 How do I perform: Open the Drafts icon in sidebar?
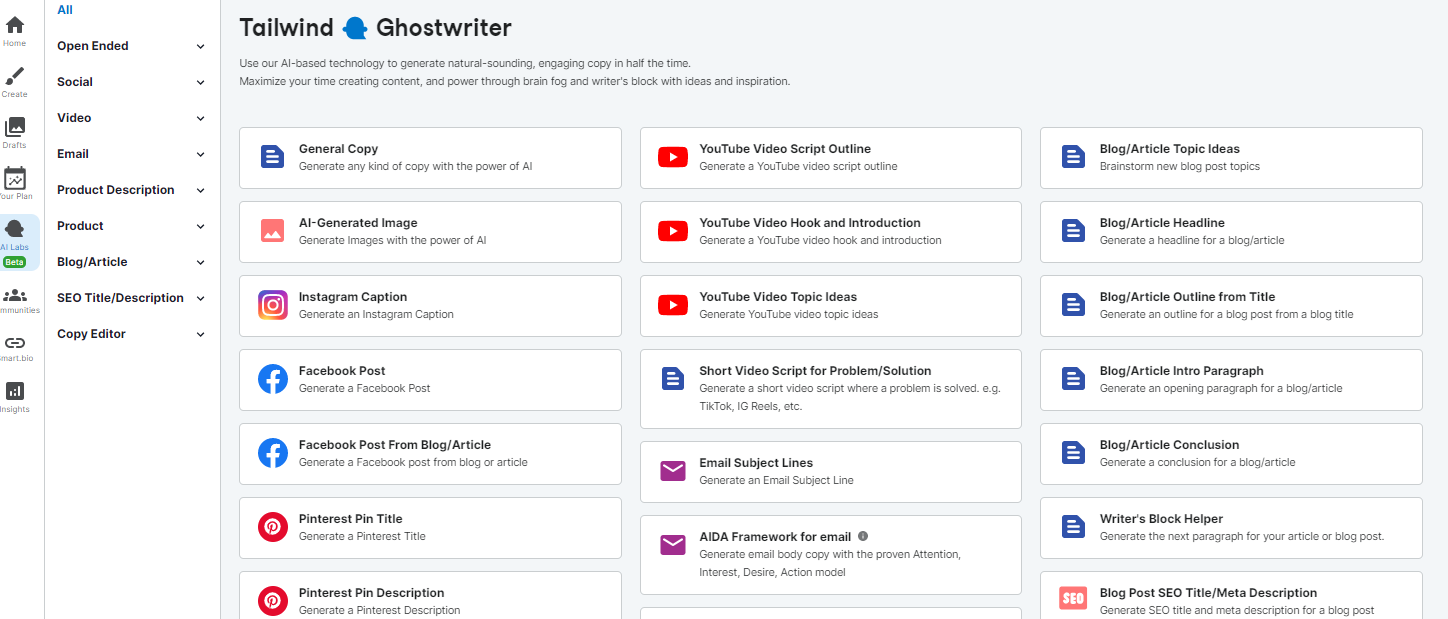(x=15, y=128)
